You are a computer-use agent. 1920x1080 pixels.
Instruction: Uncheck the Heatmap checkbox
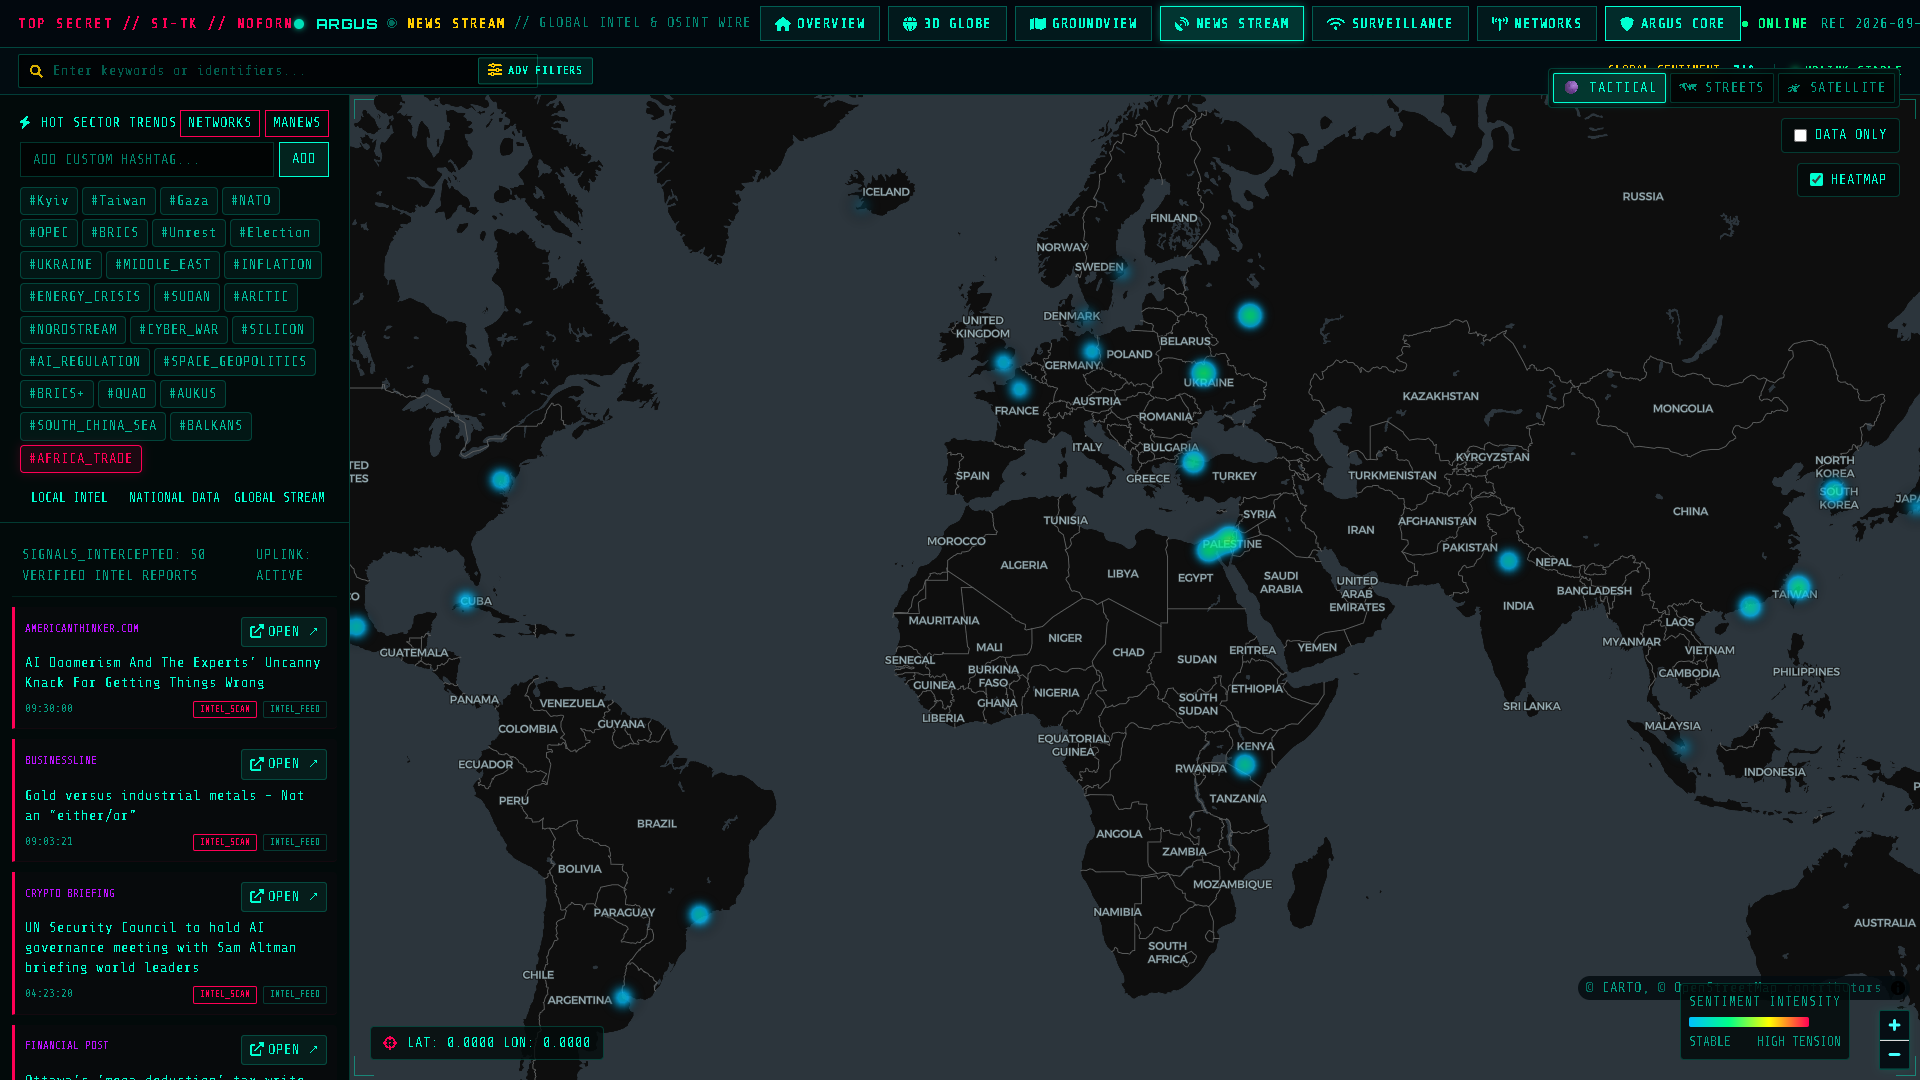1816,180
